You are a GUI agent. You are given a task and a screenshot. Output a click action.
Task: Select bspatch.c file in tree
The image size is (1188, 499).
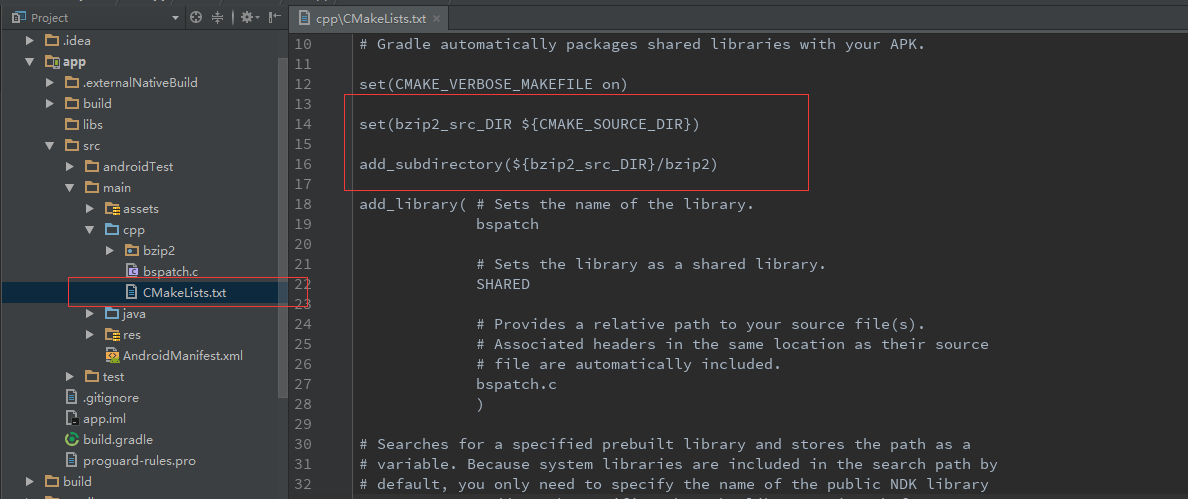pos(170,271)
